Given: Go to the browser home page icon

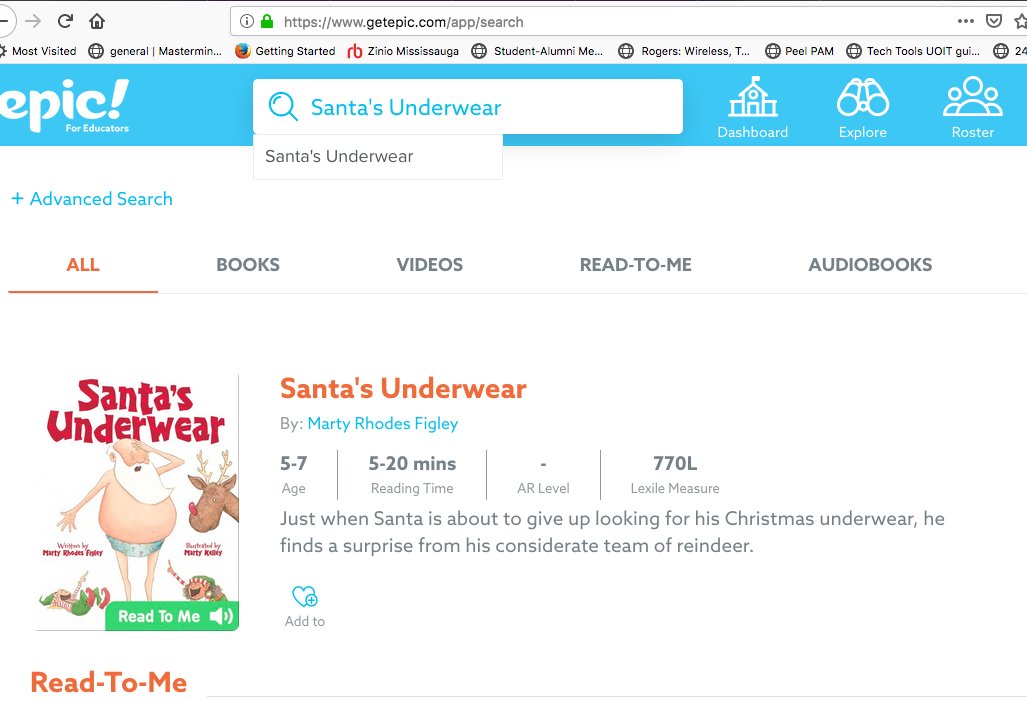Looking at the screenshot, I should coord(97,22).
